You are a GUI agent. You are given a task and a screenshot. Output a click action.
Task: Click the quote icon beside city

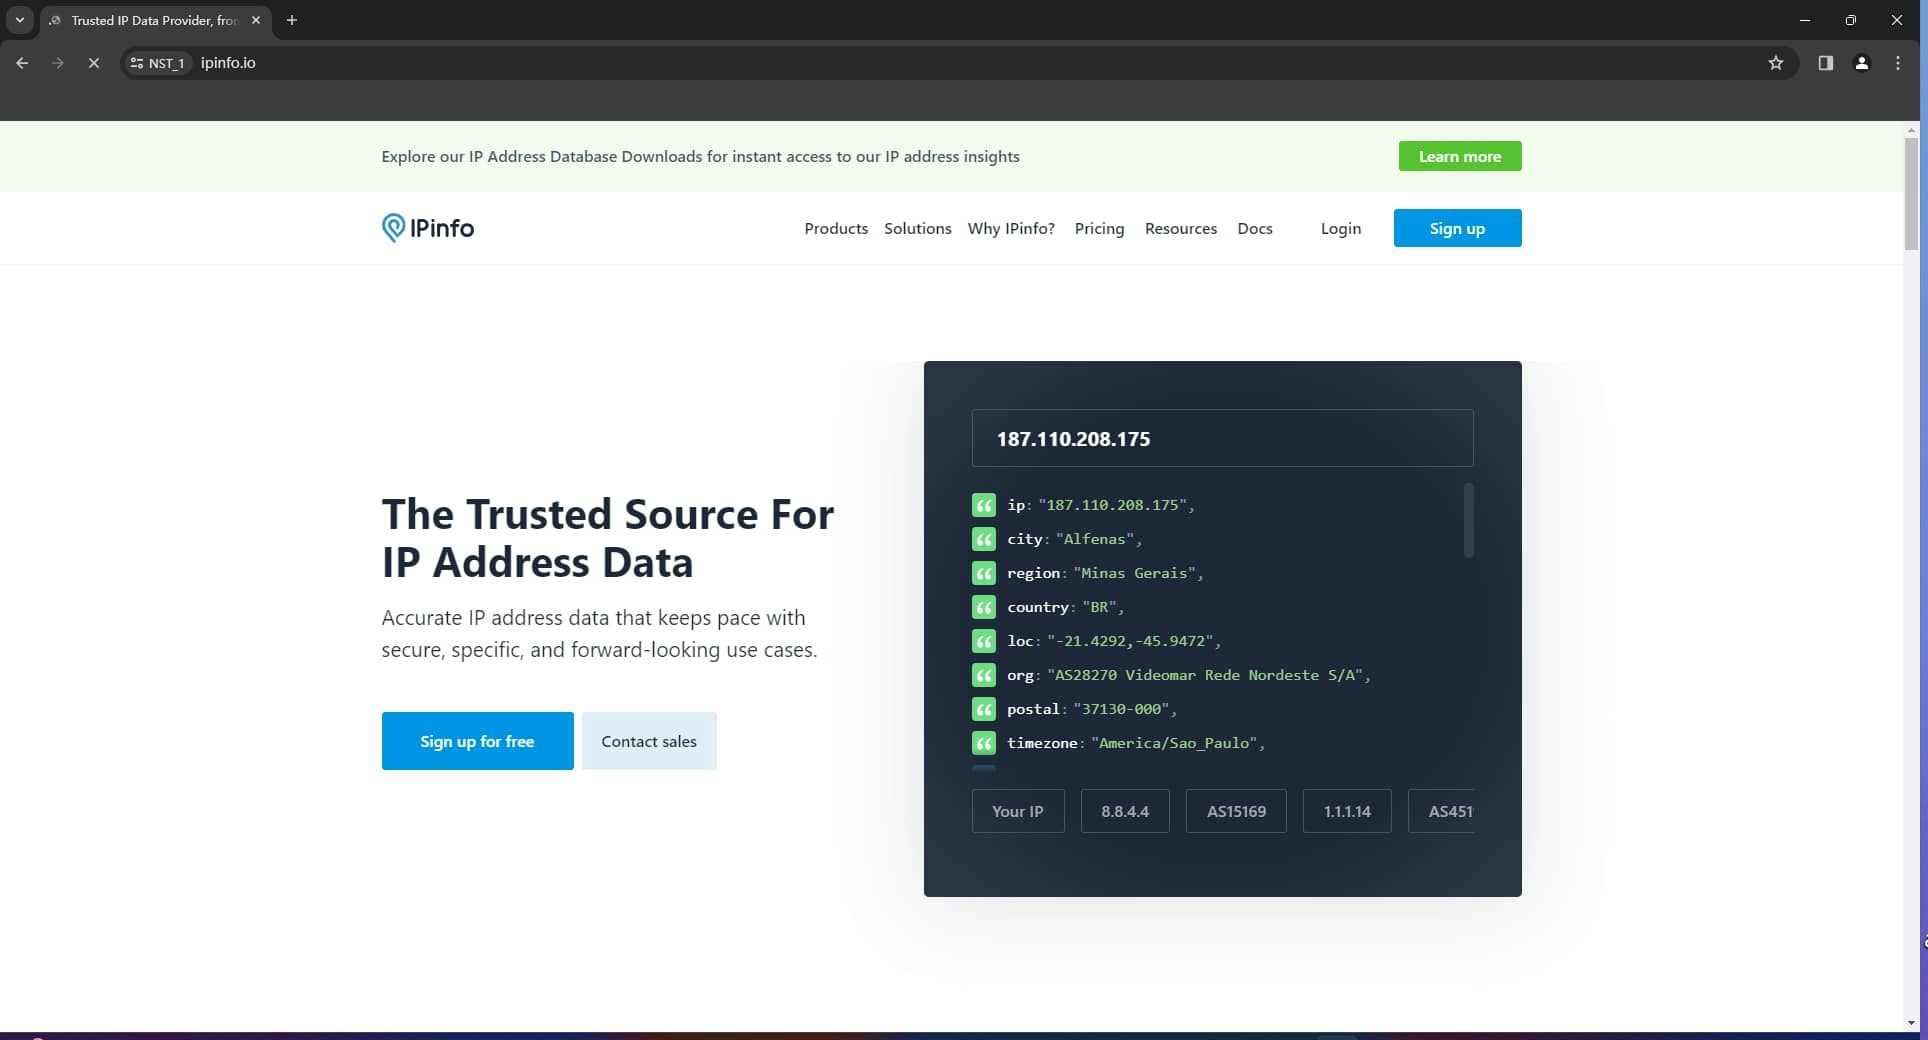tap(984, 539)
